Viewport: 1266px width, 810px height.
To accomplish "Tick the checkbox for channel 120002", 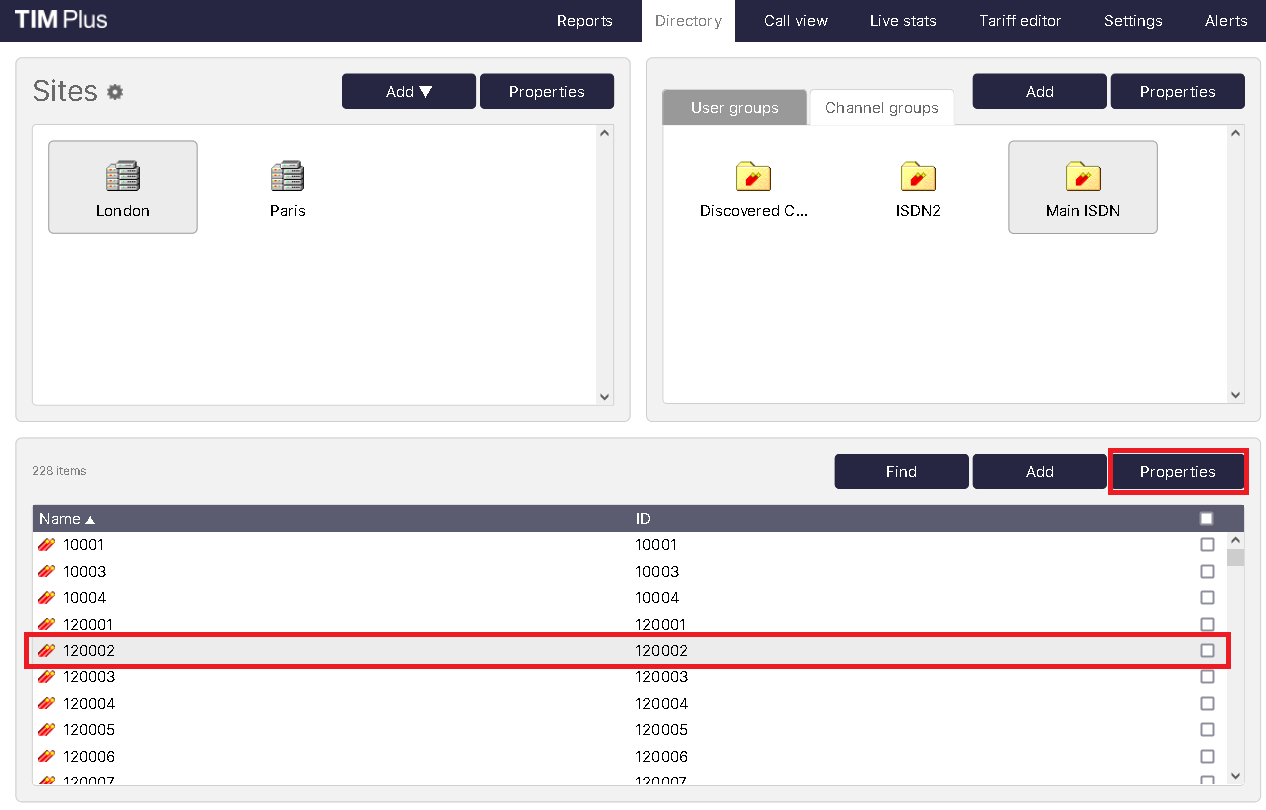I will click(1207, 651).
